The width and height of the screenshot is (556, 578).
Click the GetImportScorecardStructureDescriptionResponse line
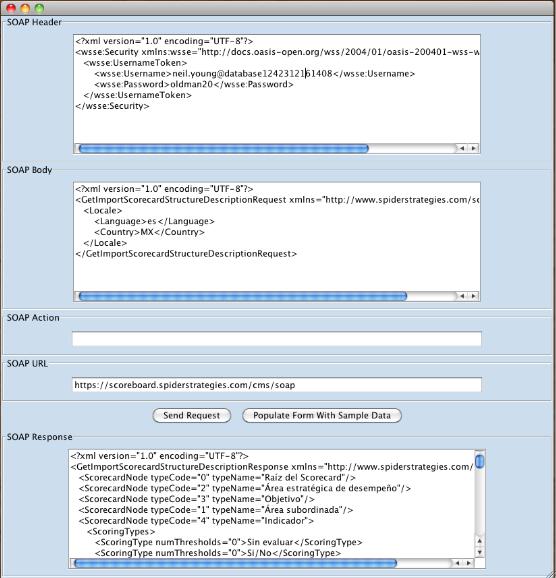coord(272,467)
